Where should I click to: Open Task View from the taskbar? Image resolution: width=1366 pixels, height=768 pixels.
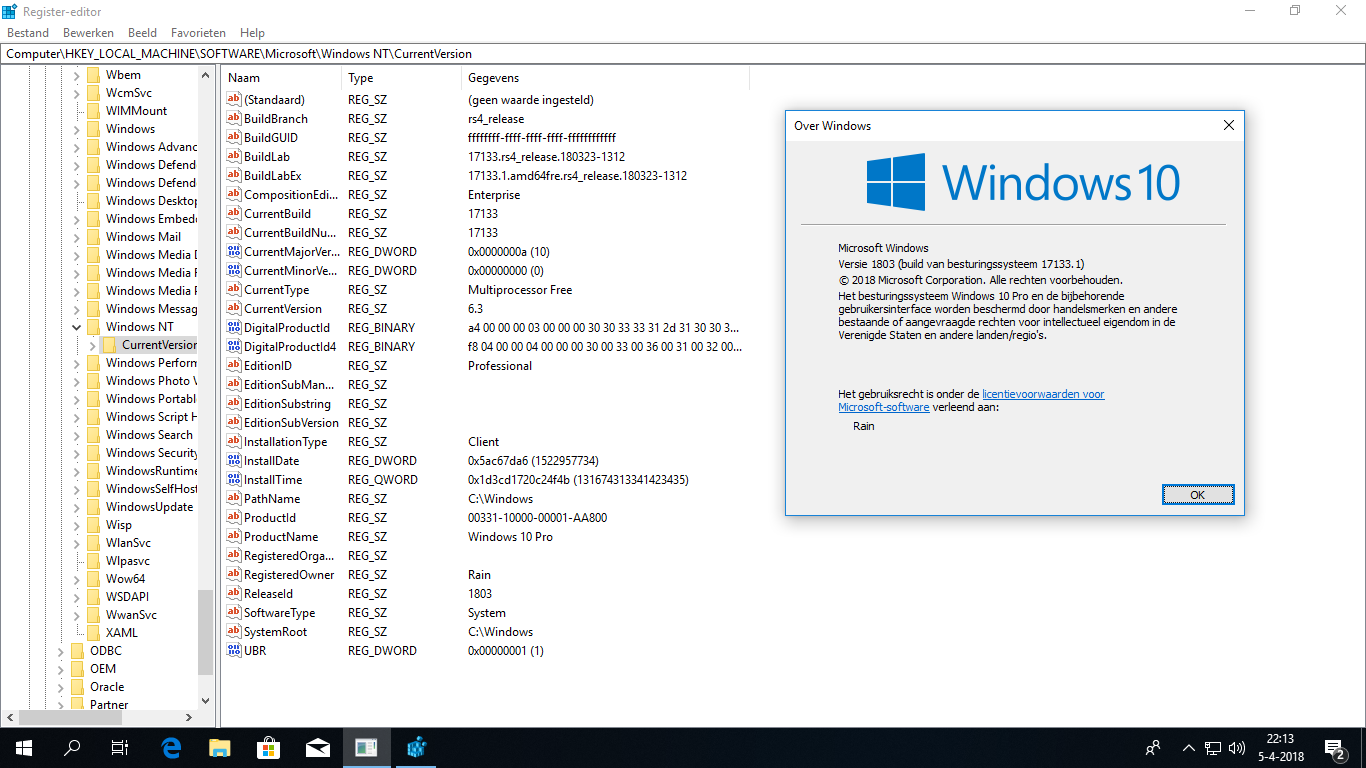click(120, 748)
